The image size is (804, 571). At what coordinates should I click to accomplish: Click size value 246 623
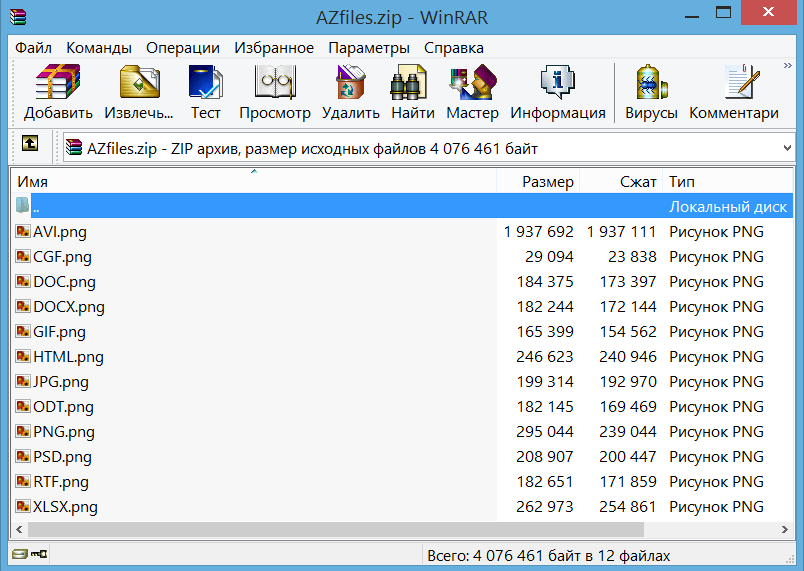point(545,356)
